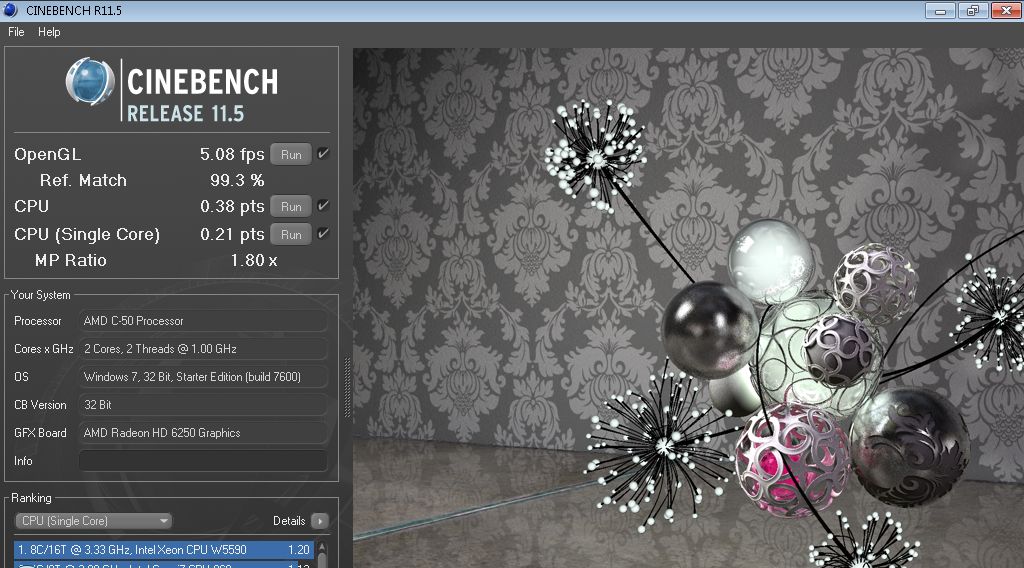
Task: Select ranking entry Intel Xeon CPU W5590
Action: point(164,550)
